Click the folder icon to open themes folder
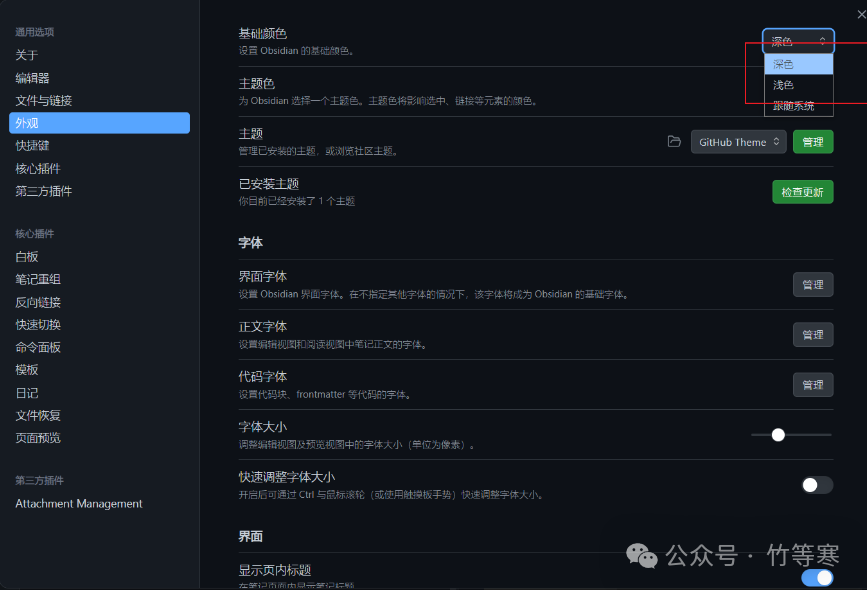 point(674,141)
